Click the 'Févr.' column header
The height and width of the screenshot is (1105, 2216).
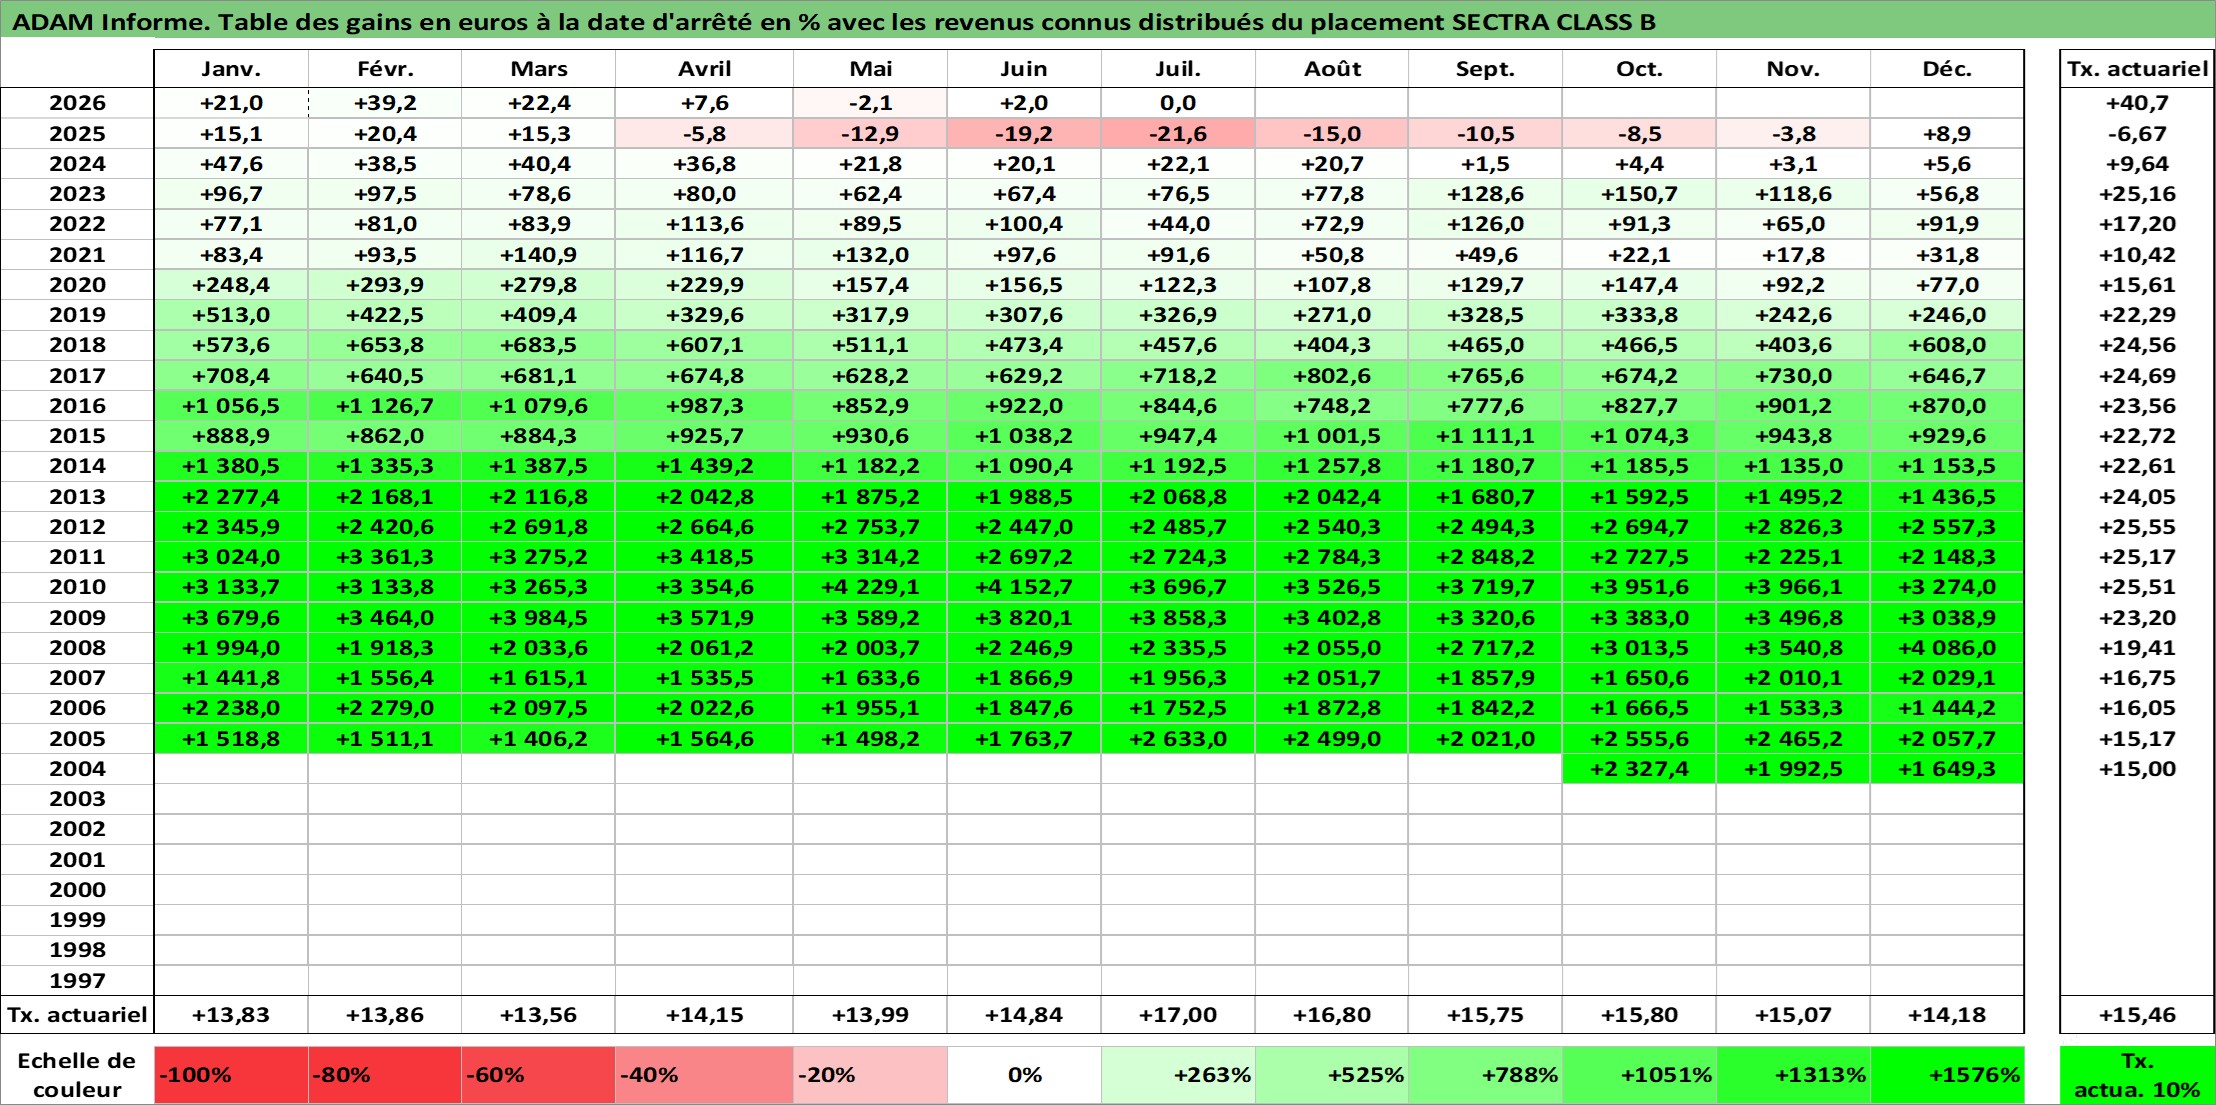point(385,69)
